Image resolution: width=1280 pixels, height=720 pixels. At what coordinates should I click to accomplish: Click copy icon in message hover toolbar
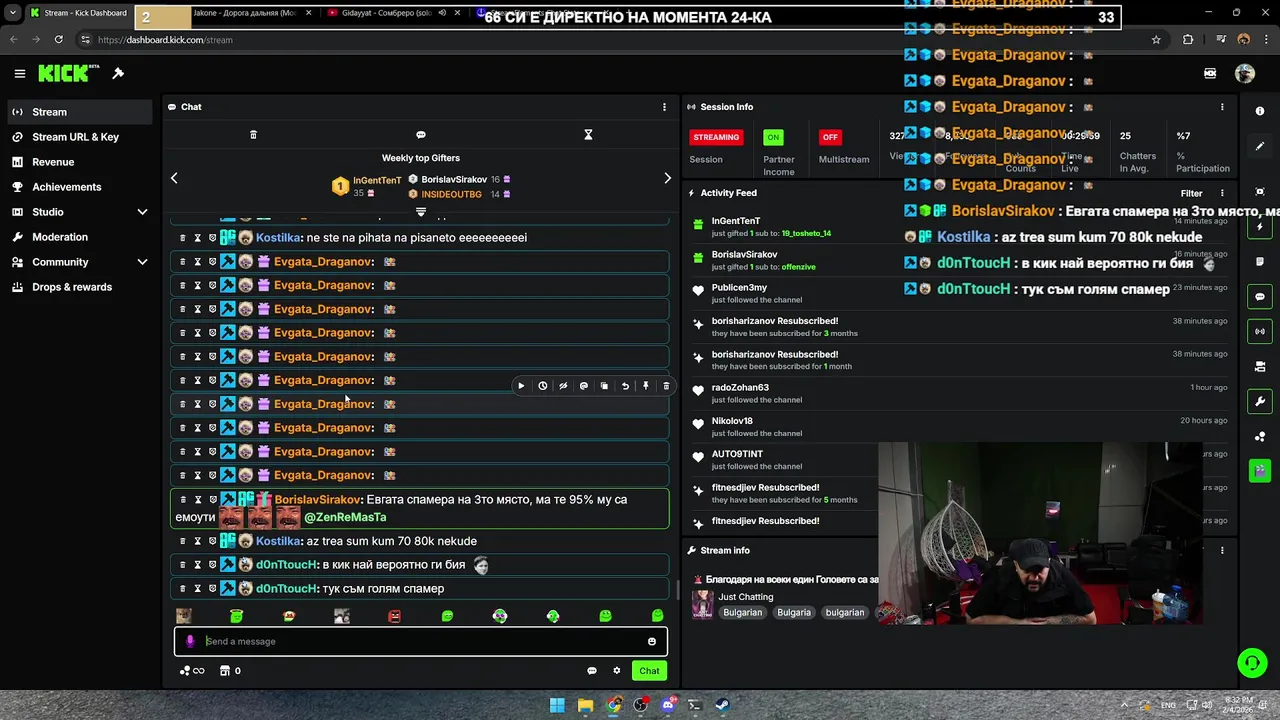[x=604, y=386]
